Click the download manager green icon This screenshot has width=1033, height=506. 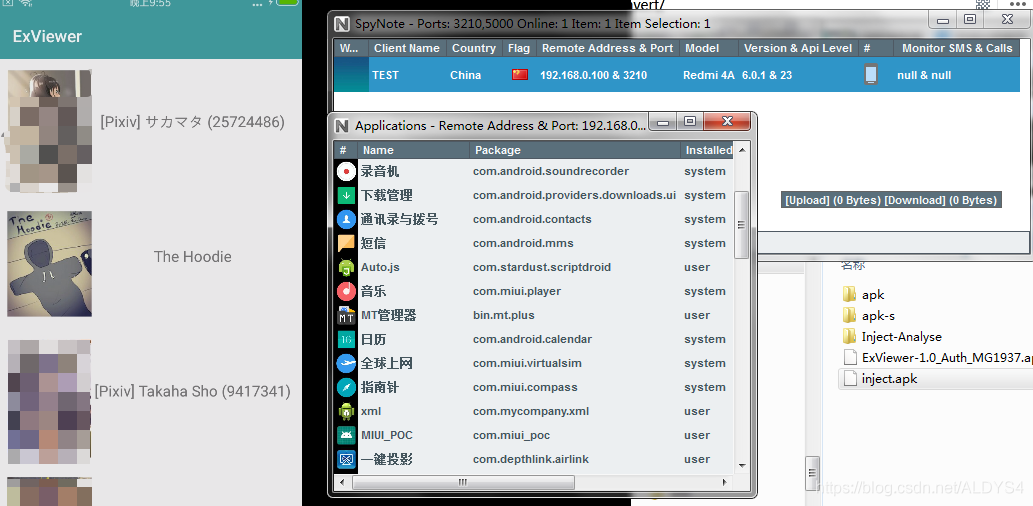tap(346, 196)
